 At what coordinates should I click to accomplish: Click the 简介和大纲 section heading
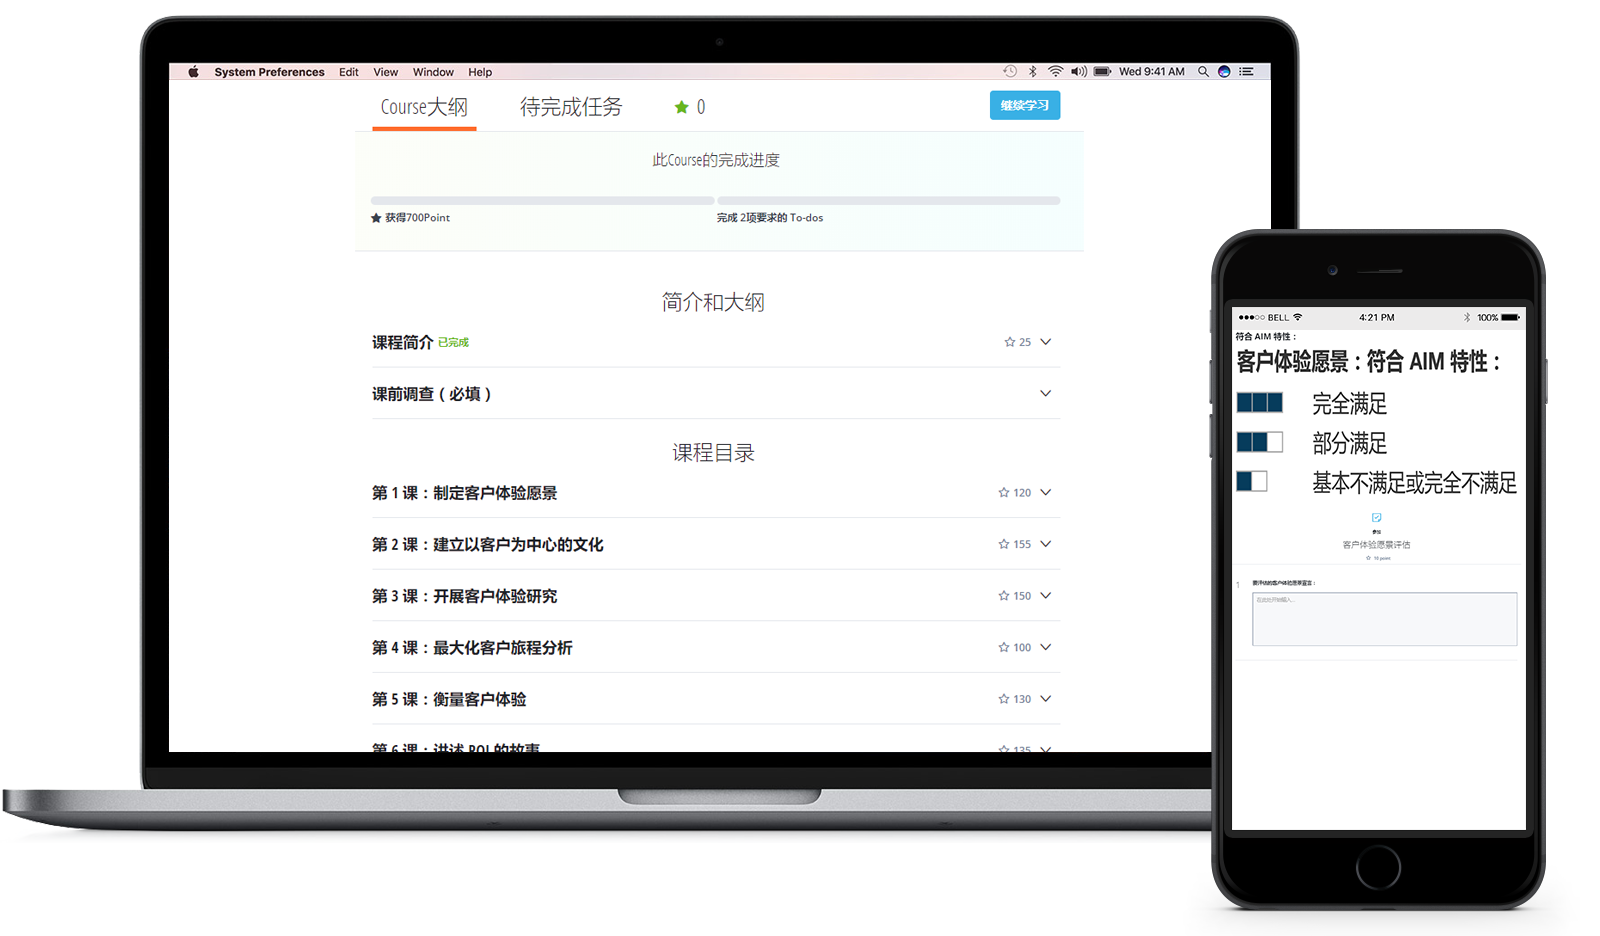pos(713,302)
